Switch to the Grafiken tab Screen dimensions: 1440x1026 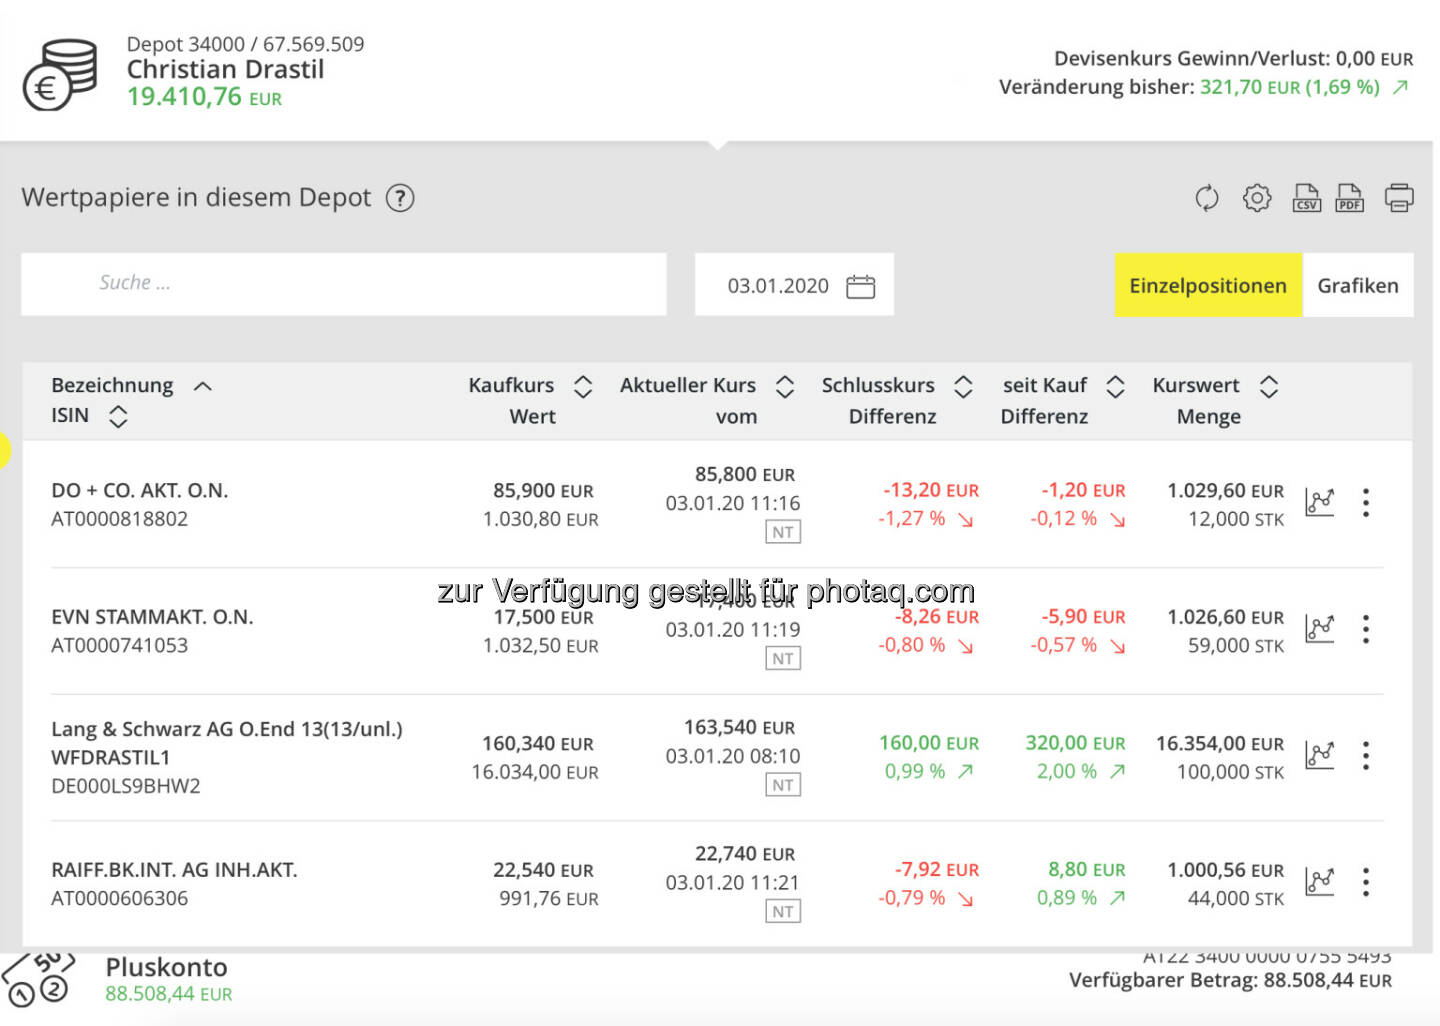click(x=1357, y=286)
